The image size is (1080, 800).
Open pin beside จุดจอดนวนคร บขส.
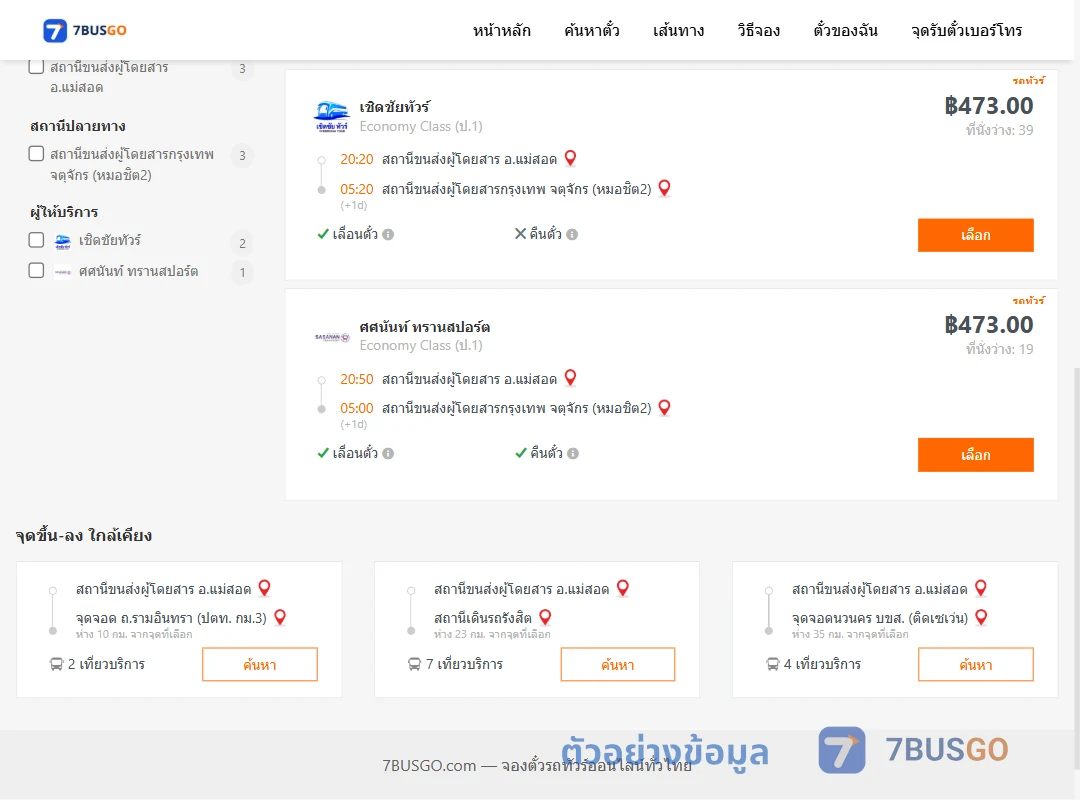(982, 617)
